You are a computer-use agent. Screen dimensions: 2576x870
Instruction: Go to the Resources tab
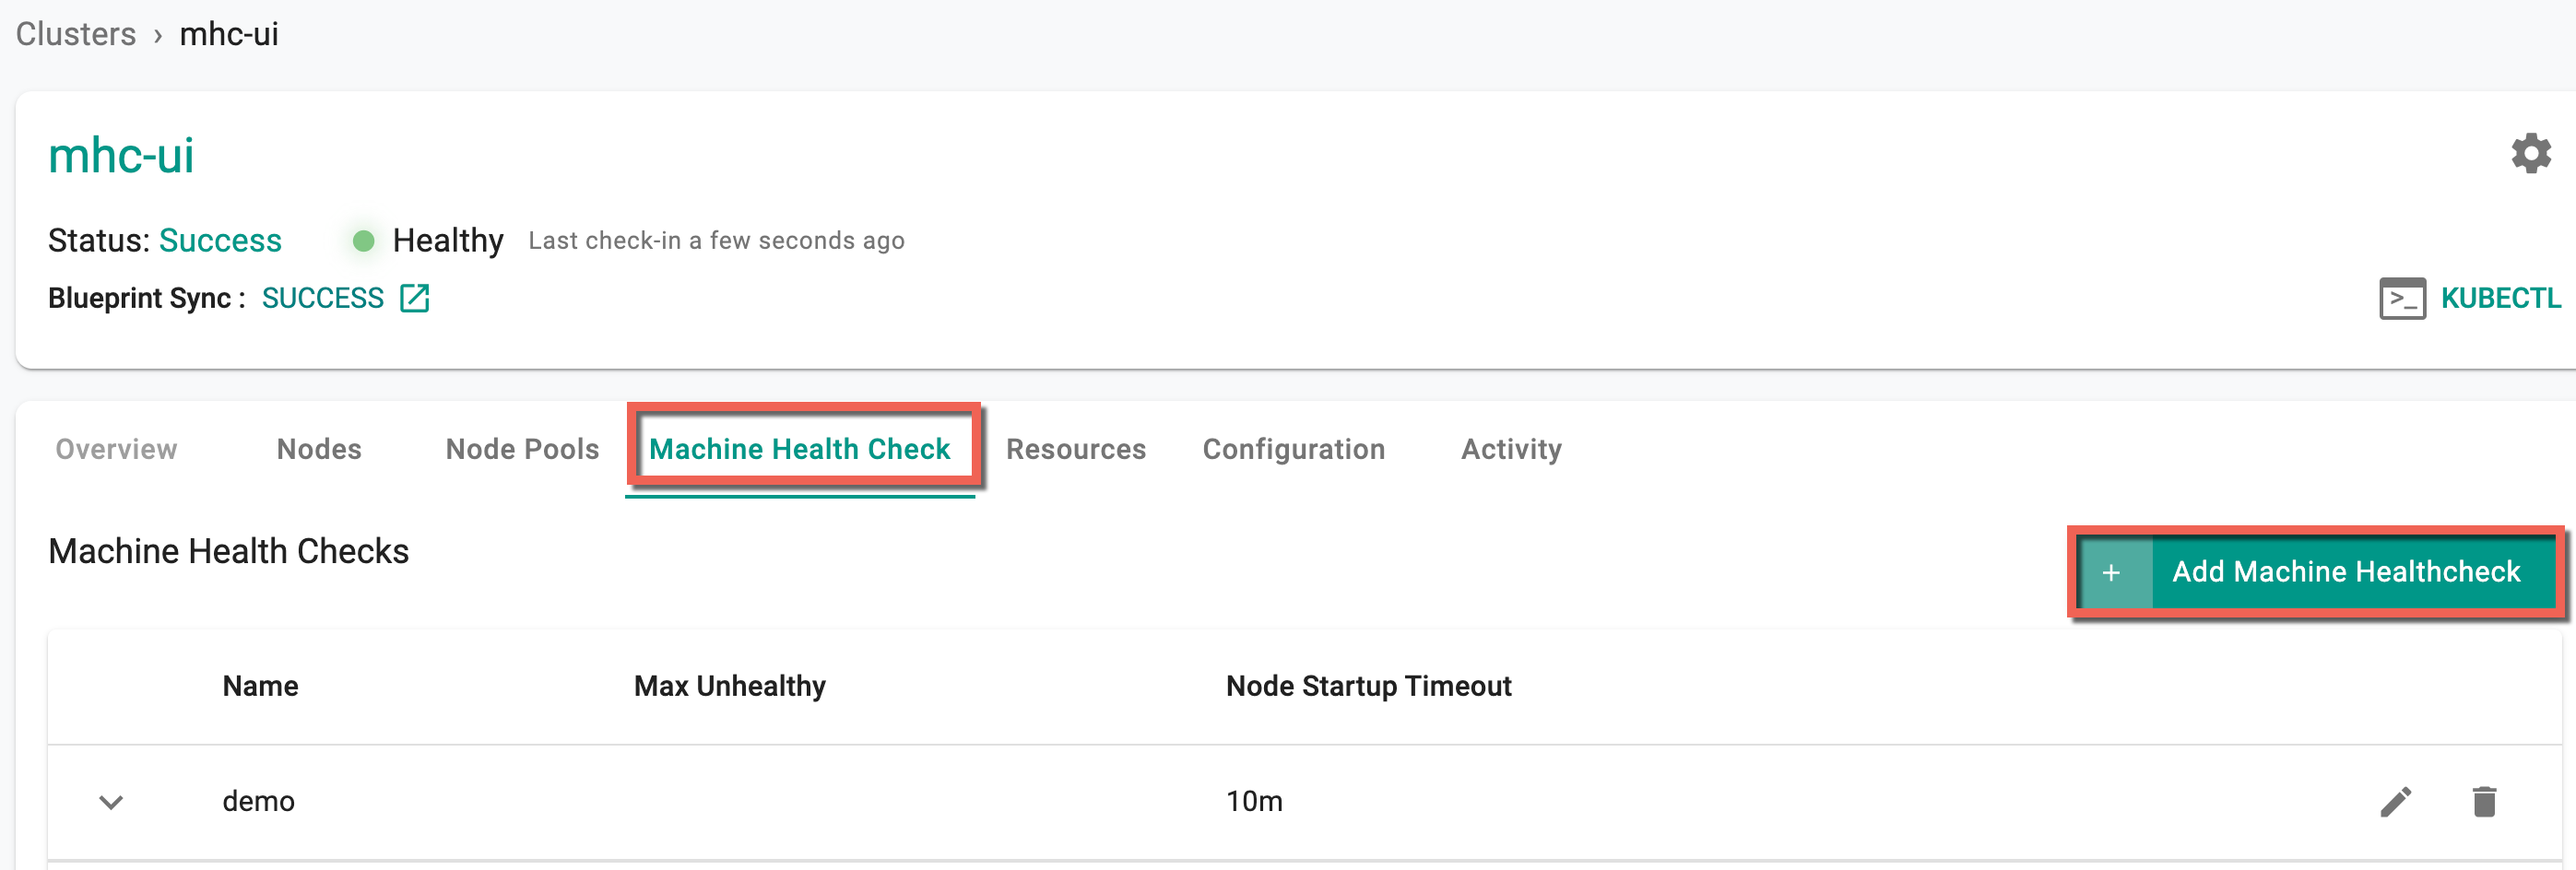coord(1076,449)
